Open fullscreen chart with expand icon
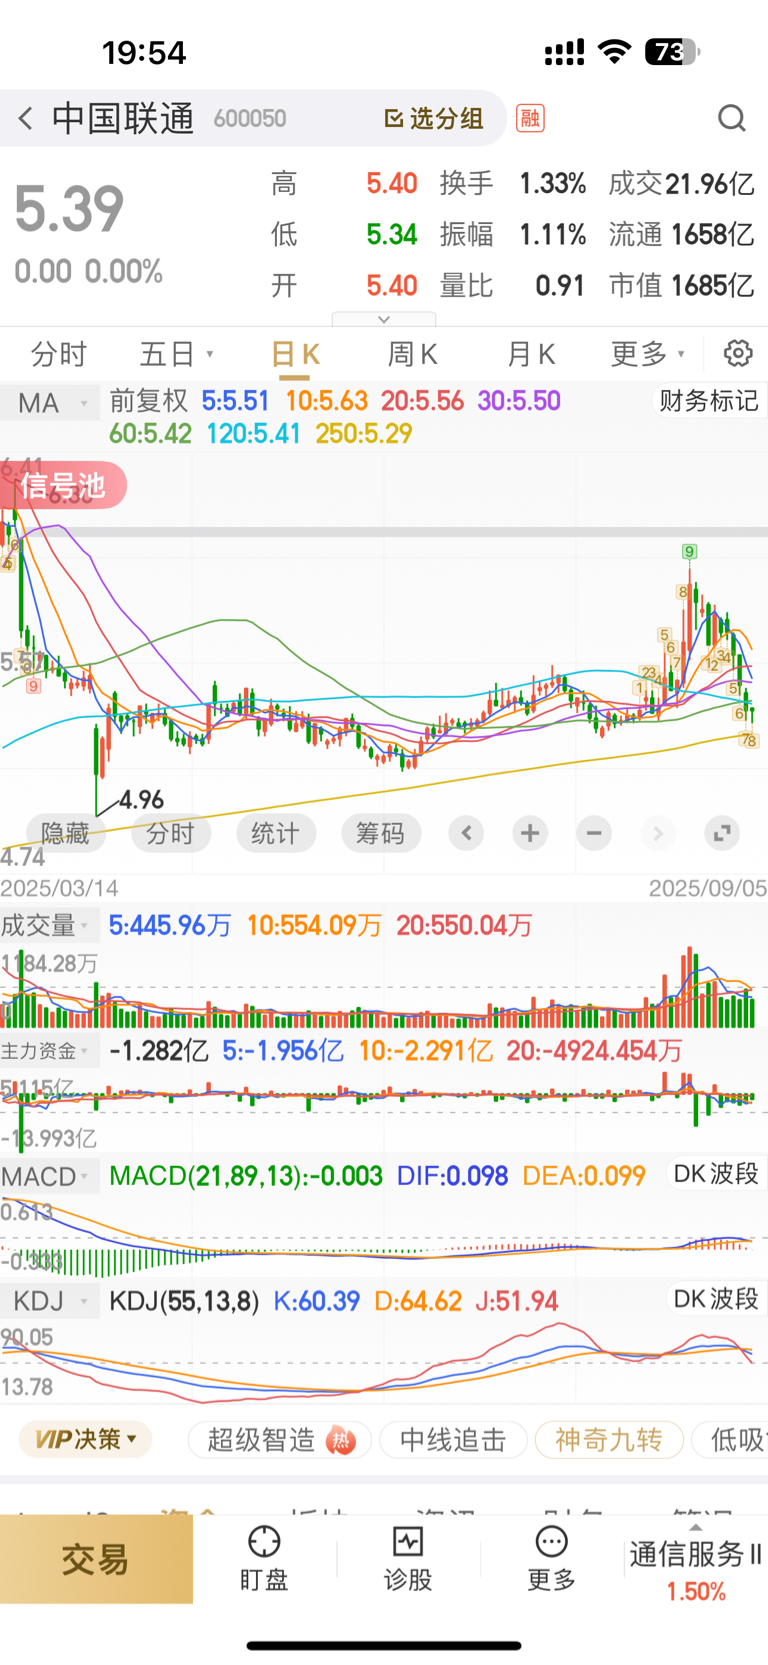768x1665 pixels. point(722,833)
